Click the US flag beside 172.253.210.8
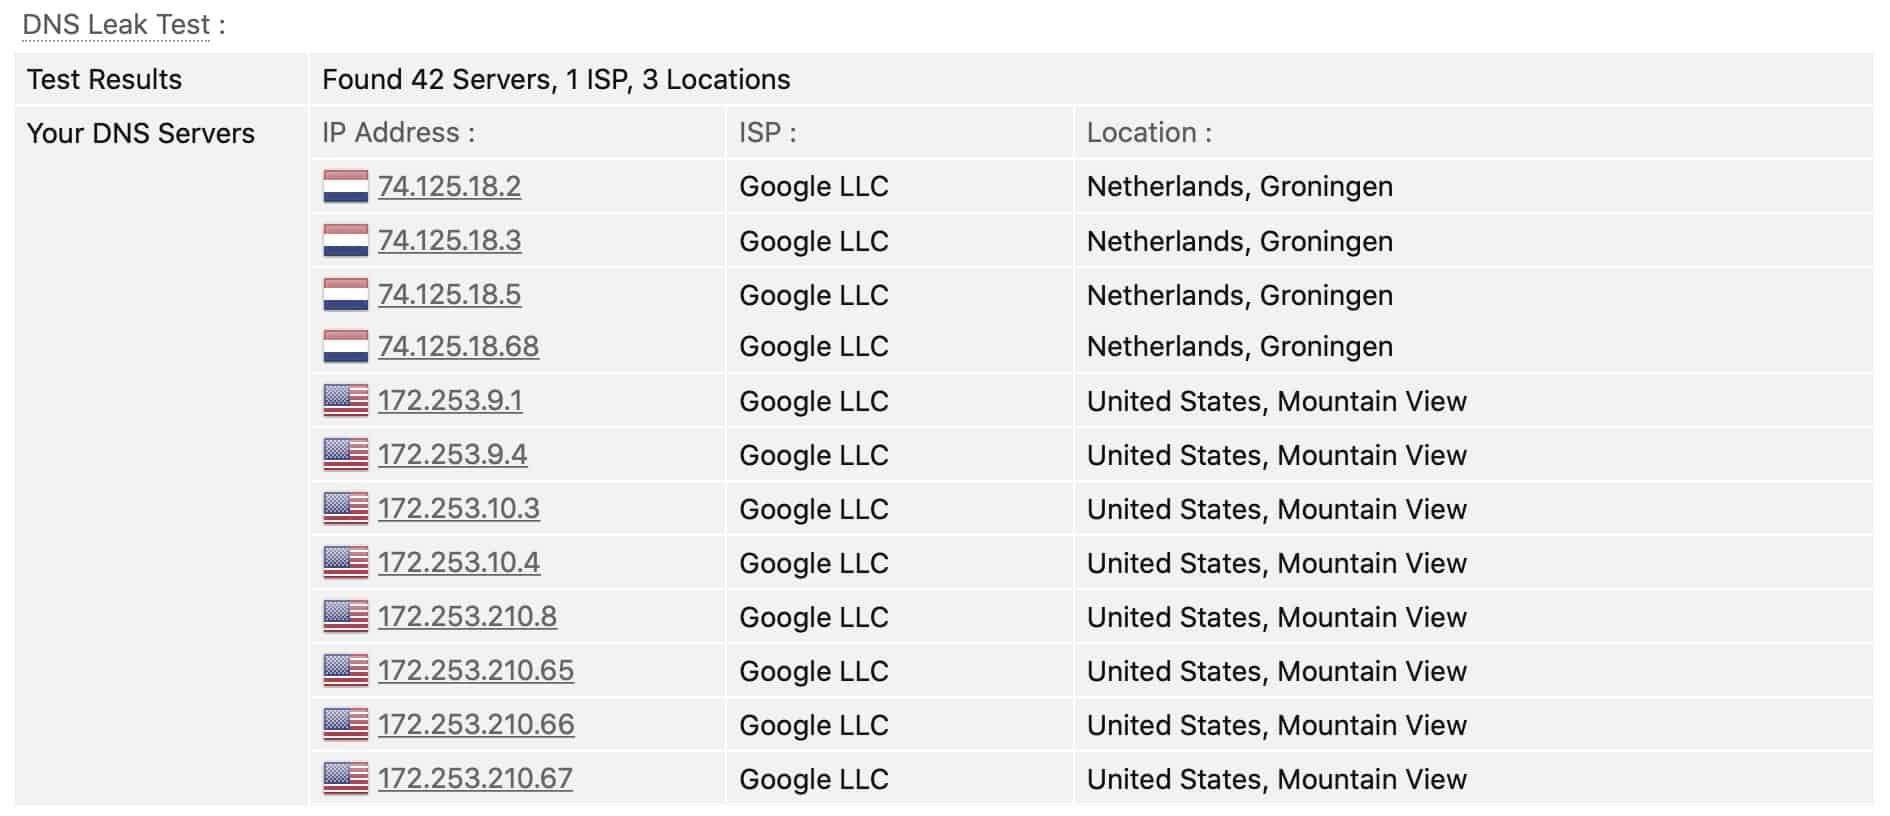Image resolution: width=1890 pixels, height=816 pixels. [x=346, y=617]
